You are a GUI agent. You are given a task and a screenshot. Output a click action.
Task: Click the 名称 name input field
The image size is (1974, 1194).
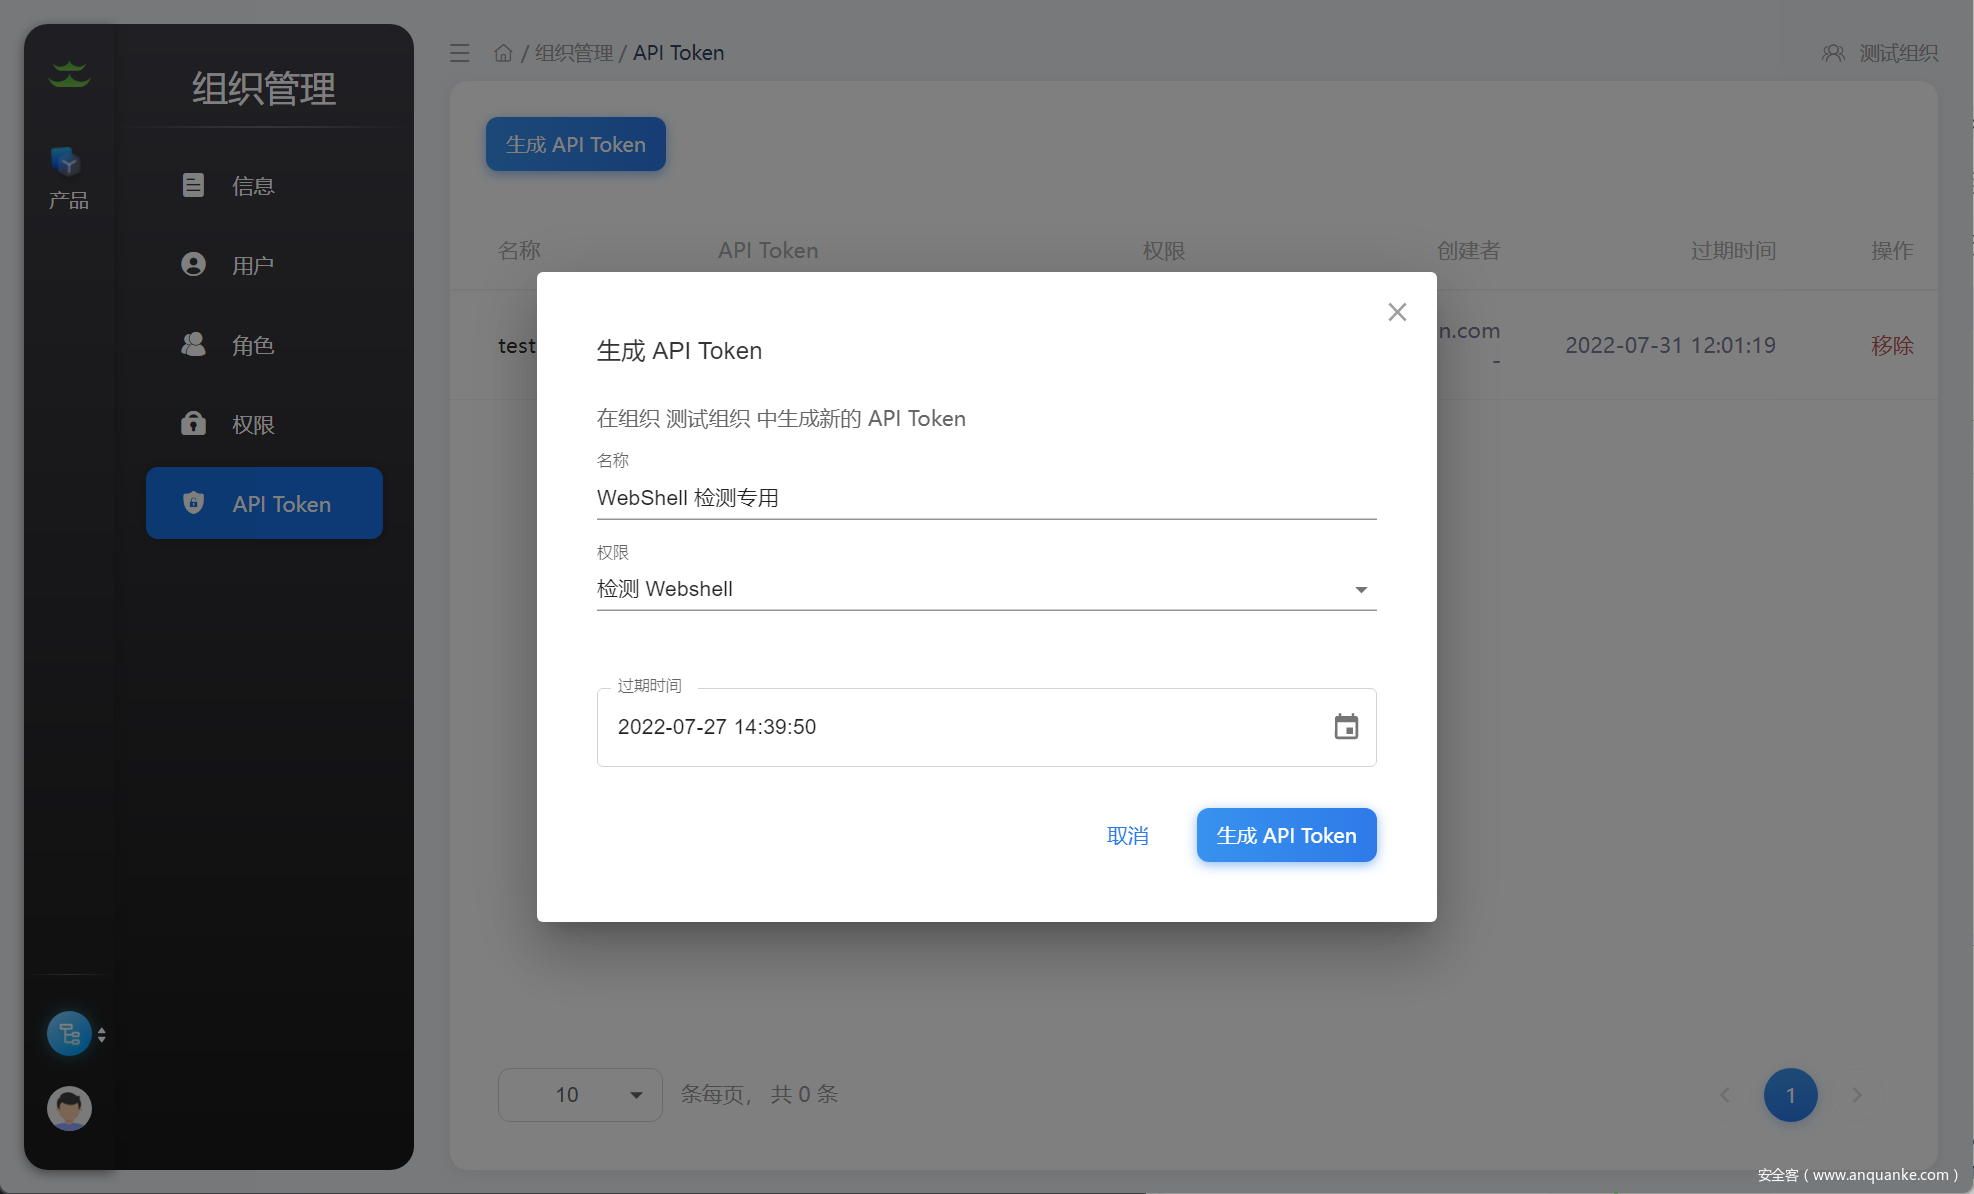[985, 498]
